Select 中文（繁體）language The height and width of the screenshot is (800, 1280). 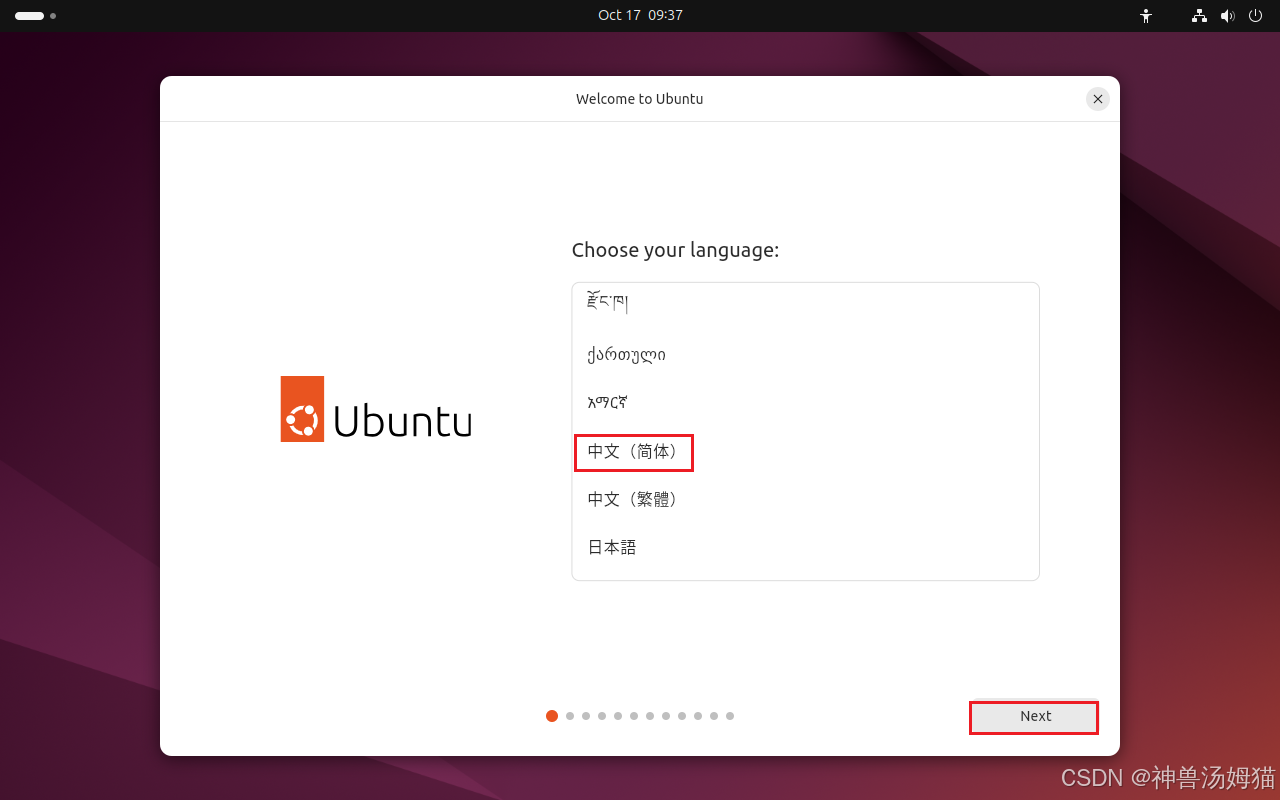805,499
